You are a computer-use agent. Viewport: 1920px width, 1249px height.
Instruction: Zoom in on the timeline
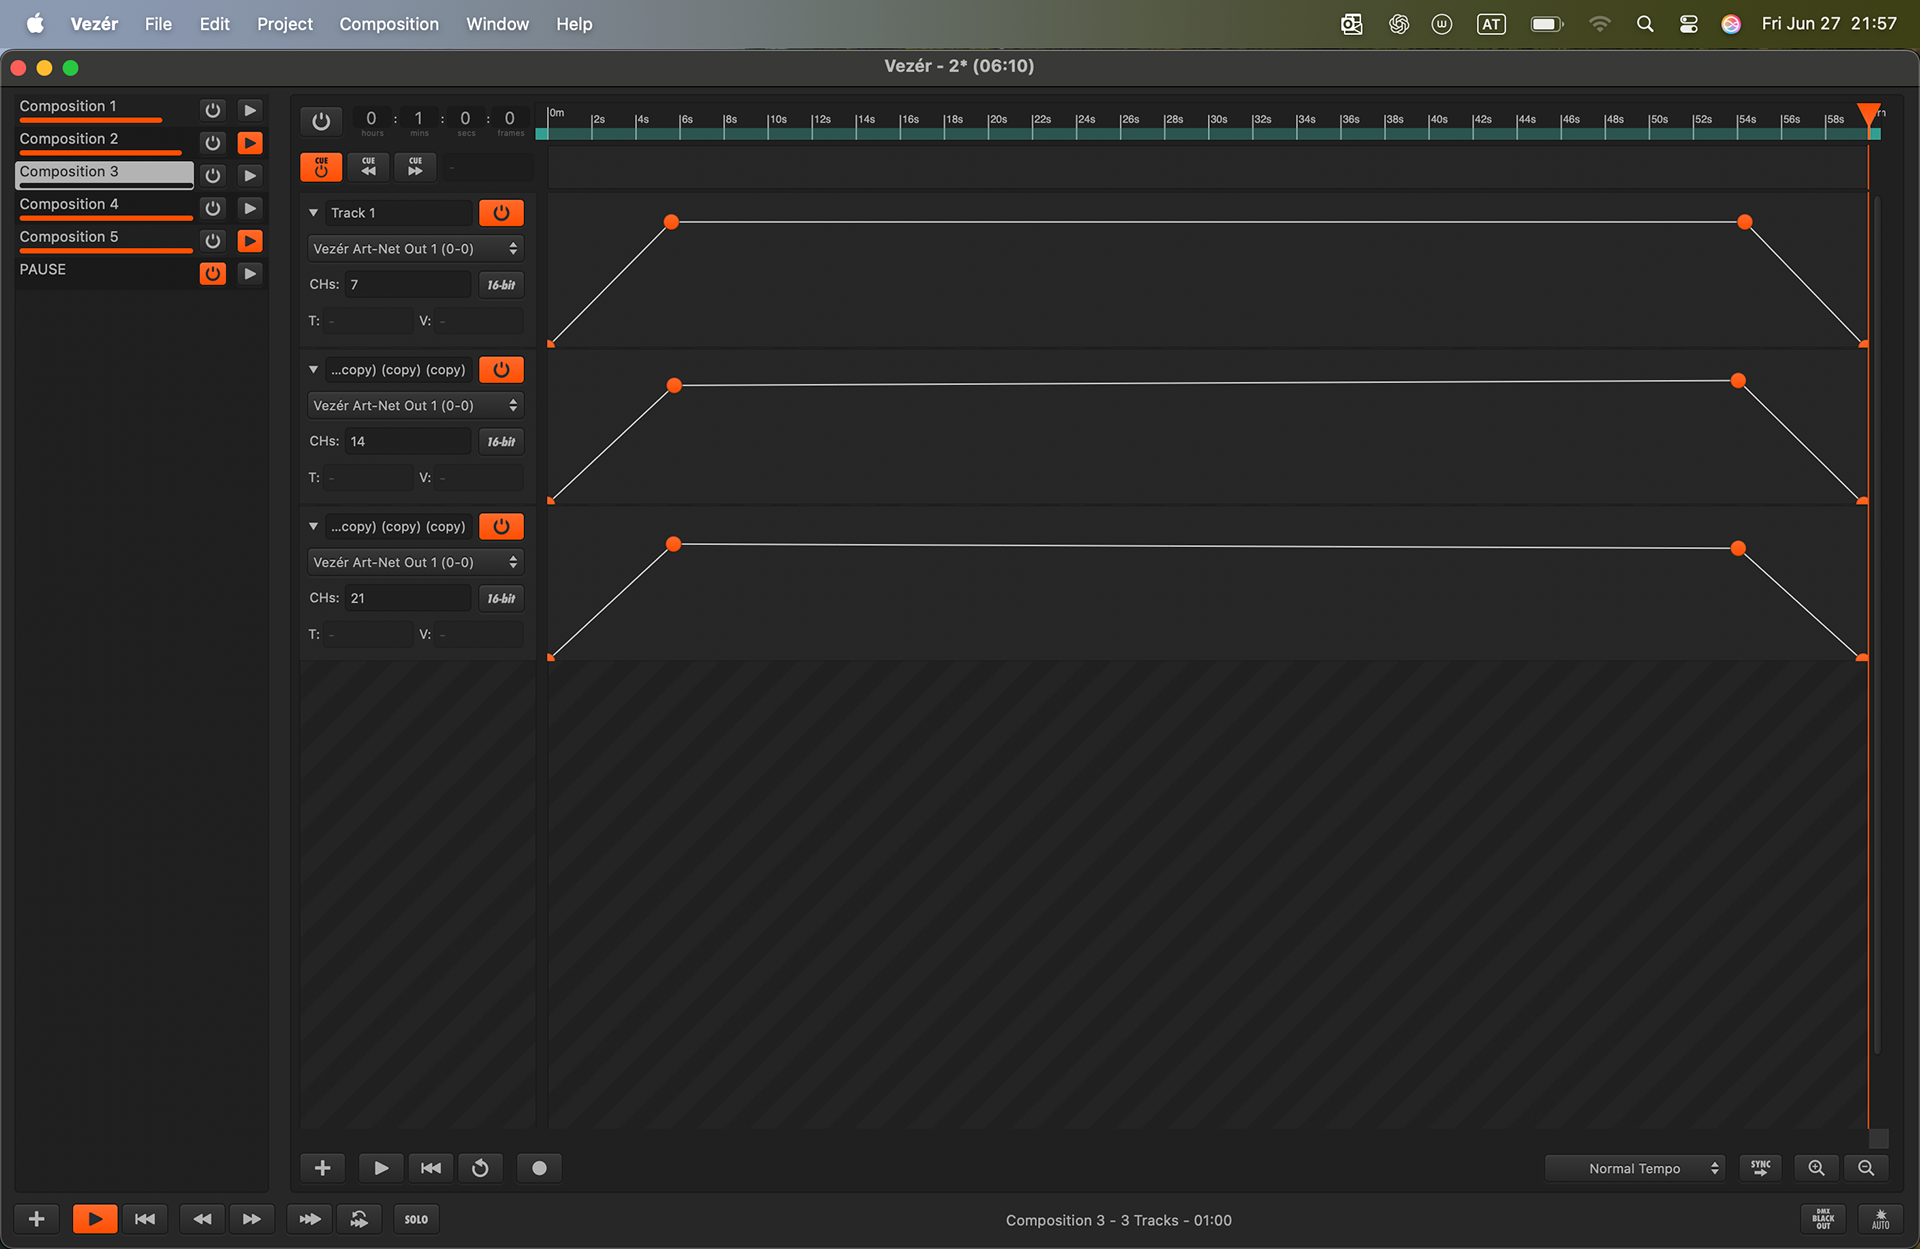tap(1816, 1168)
